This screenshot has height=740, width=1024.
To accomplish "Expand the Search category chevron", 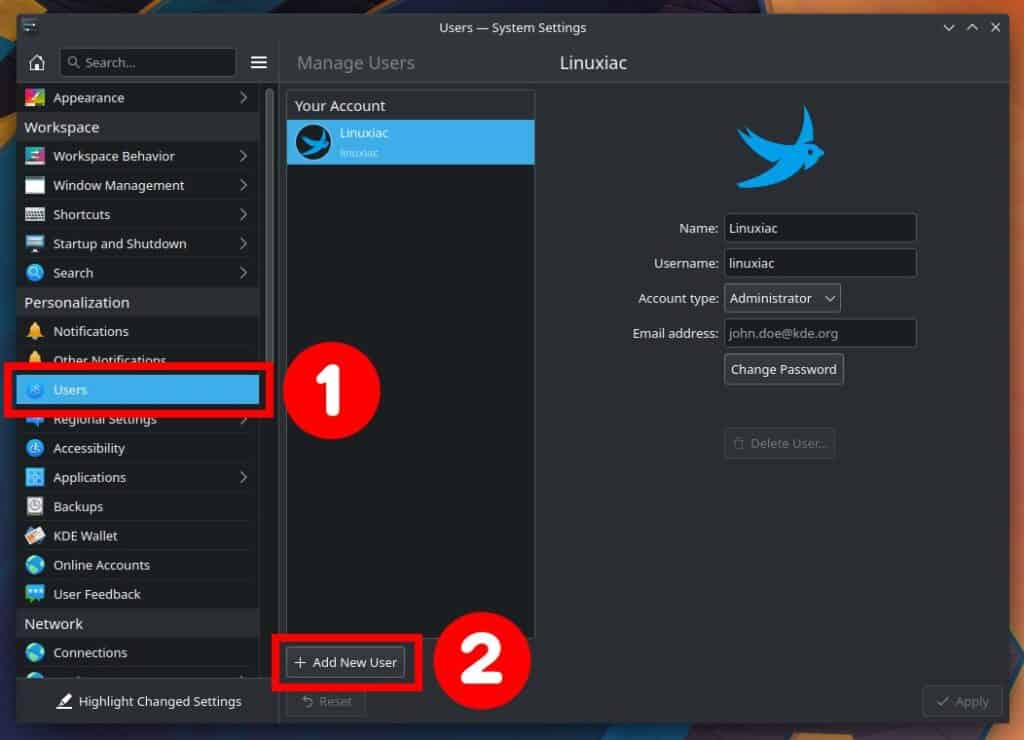I will (x=244, y=273).
